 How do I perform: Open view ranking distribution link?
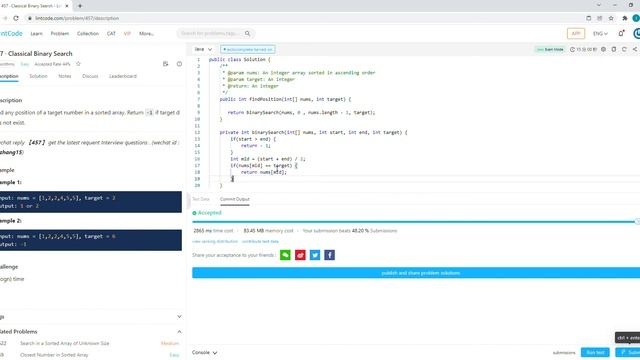(x=215, y=242)
